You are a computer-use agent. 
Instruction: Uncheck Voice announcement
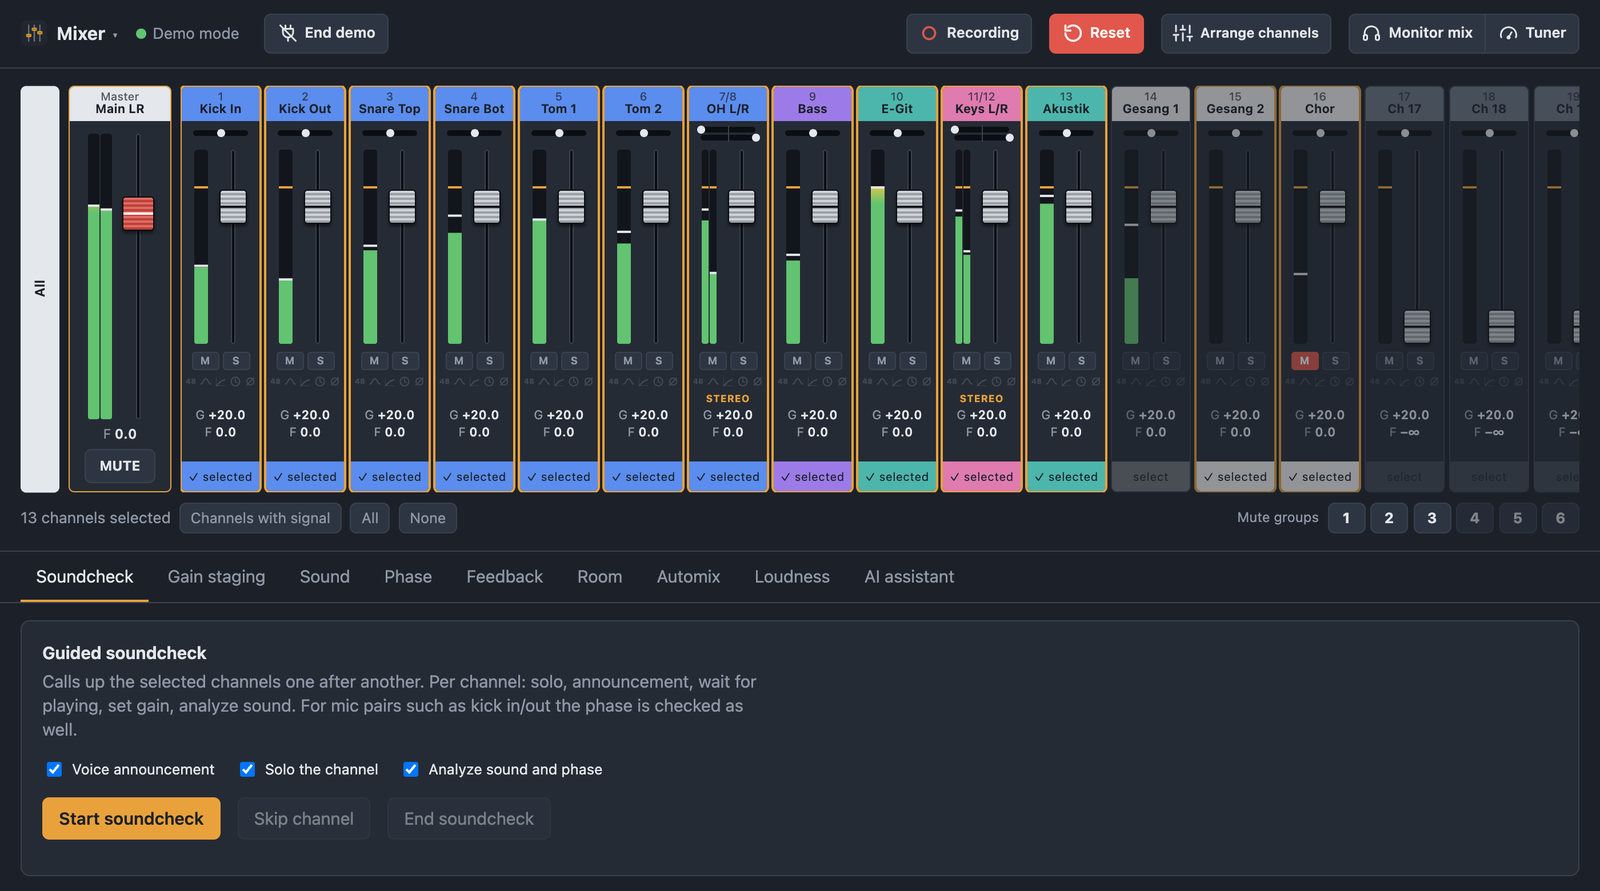(x=54, y=769)
